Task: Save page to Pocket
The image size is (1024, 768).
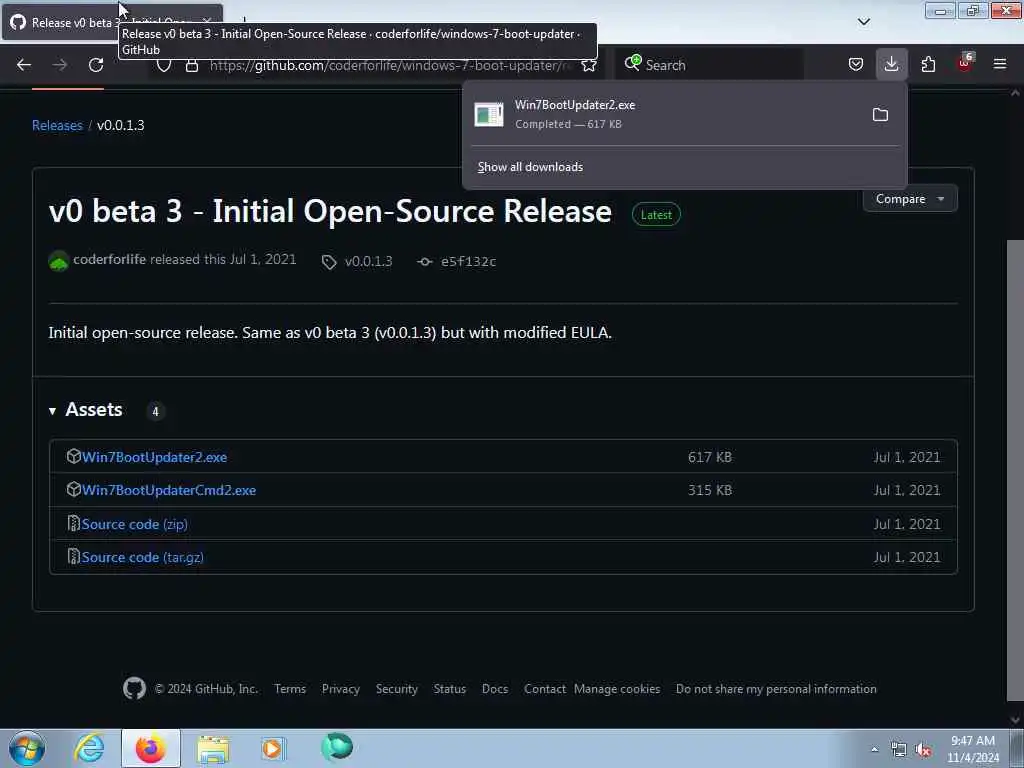Action: (856, 64)
